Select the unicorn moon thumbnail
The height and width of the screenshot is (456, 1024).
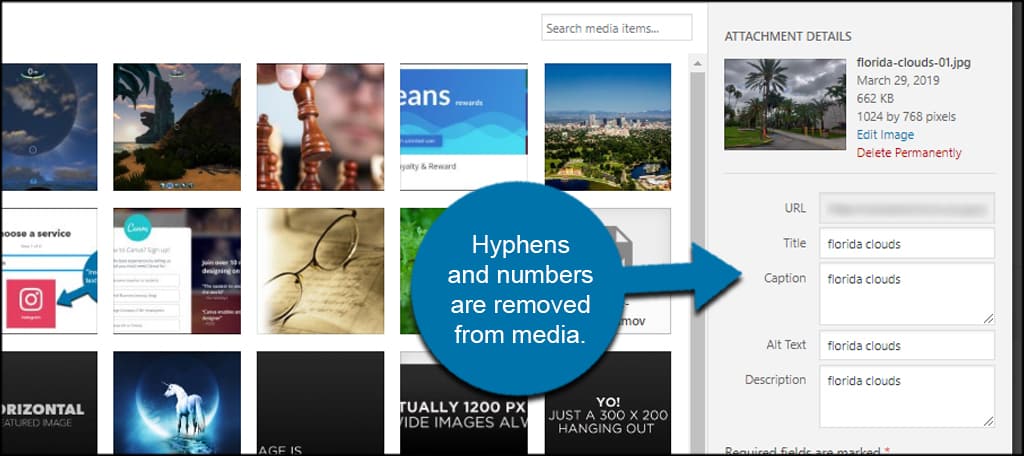177,403
